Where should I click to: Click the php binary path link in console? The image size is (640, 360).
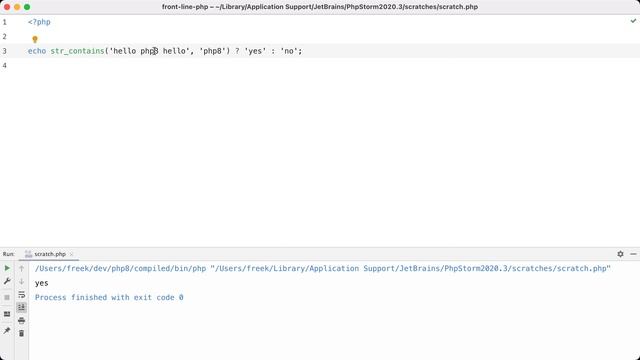tap(120, 268)
